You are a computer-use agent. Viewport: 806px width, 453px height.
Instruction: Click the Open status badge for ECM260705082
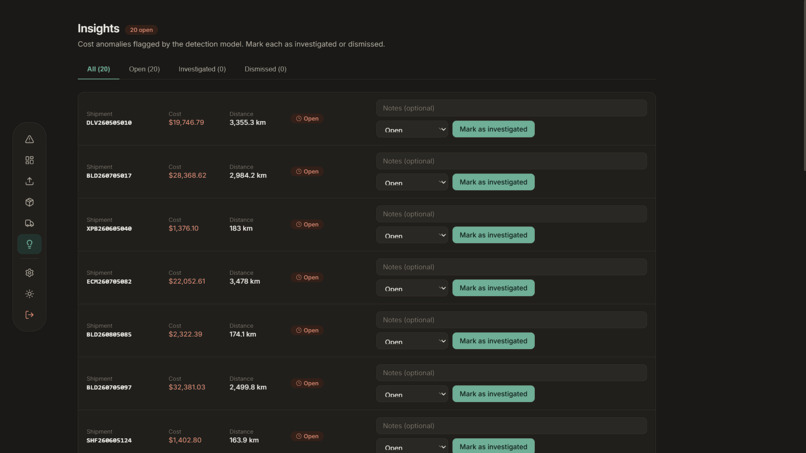click(307, 278)
